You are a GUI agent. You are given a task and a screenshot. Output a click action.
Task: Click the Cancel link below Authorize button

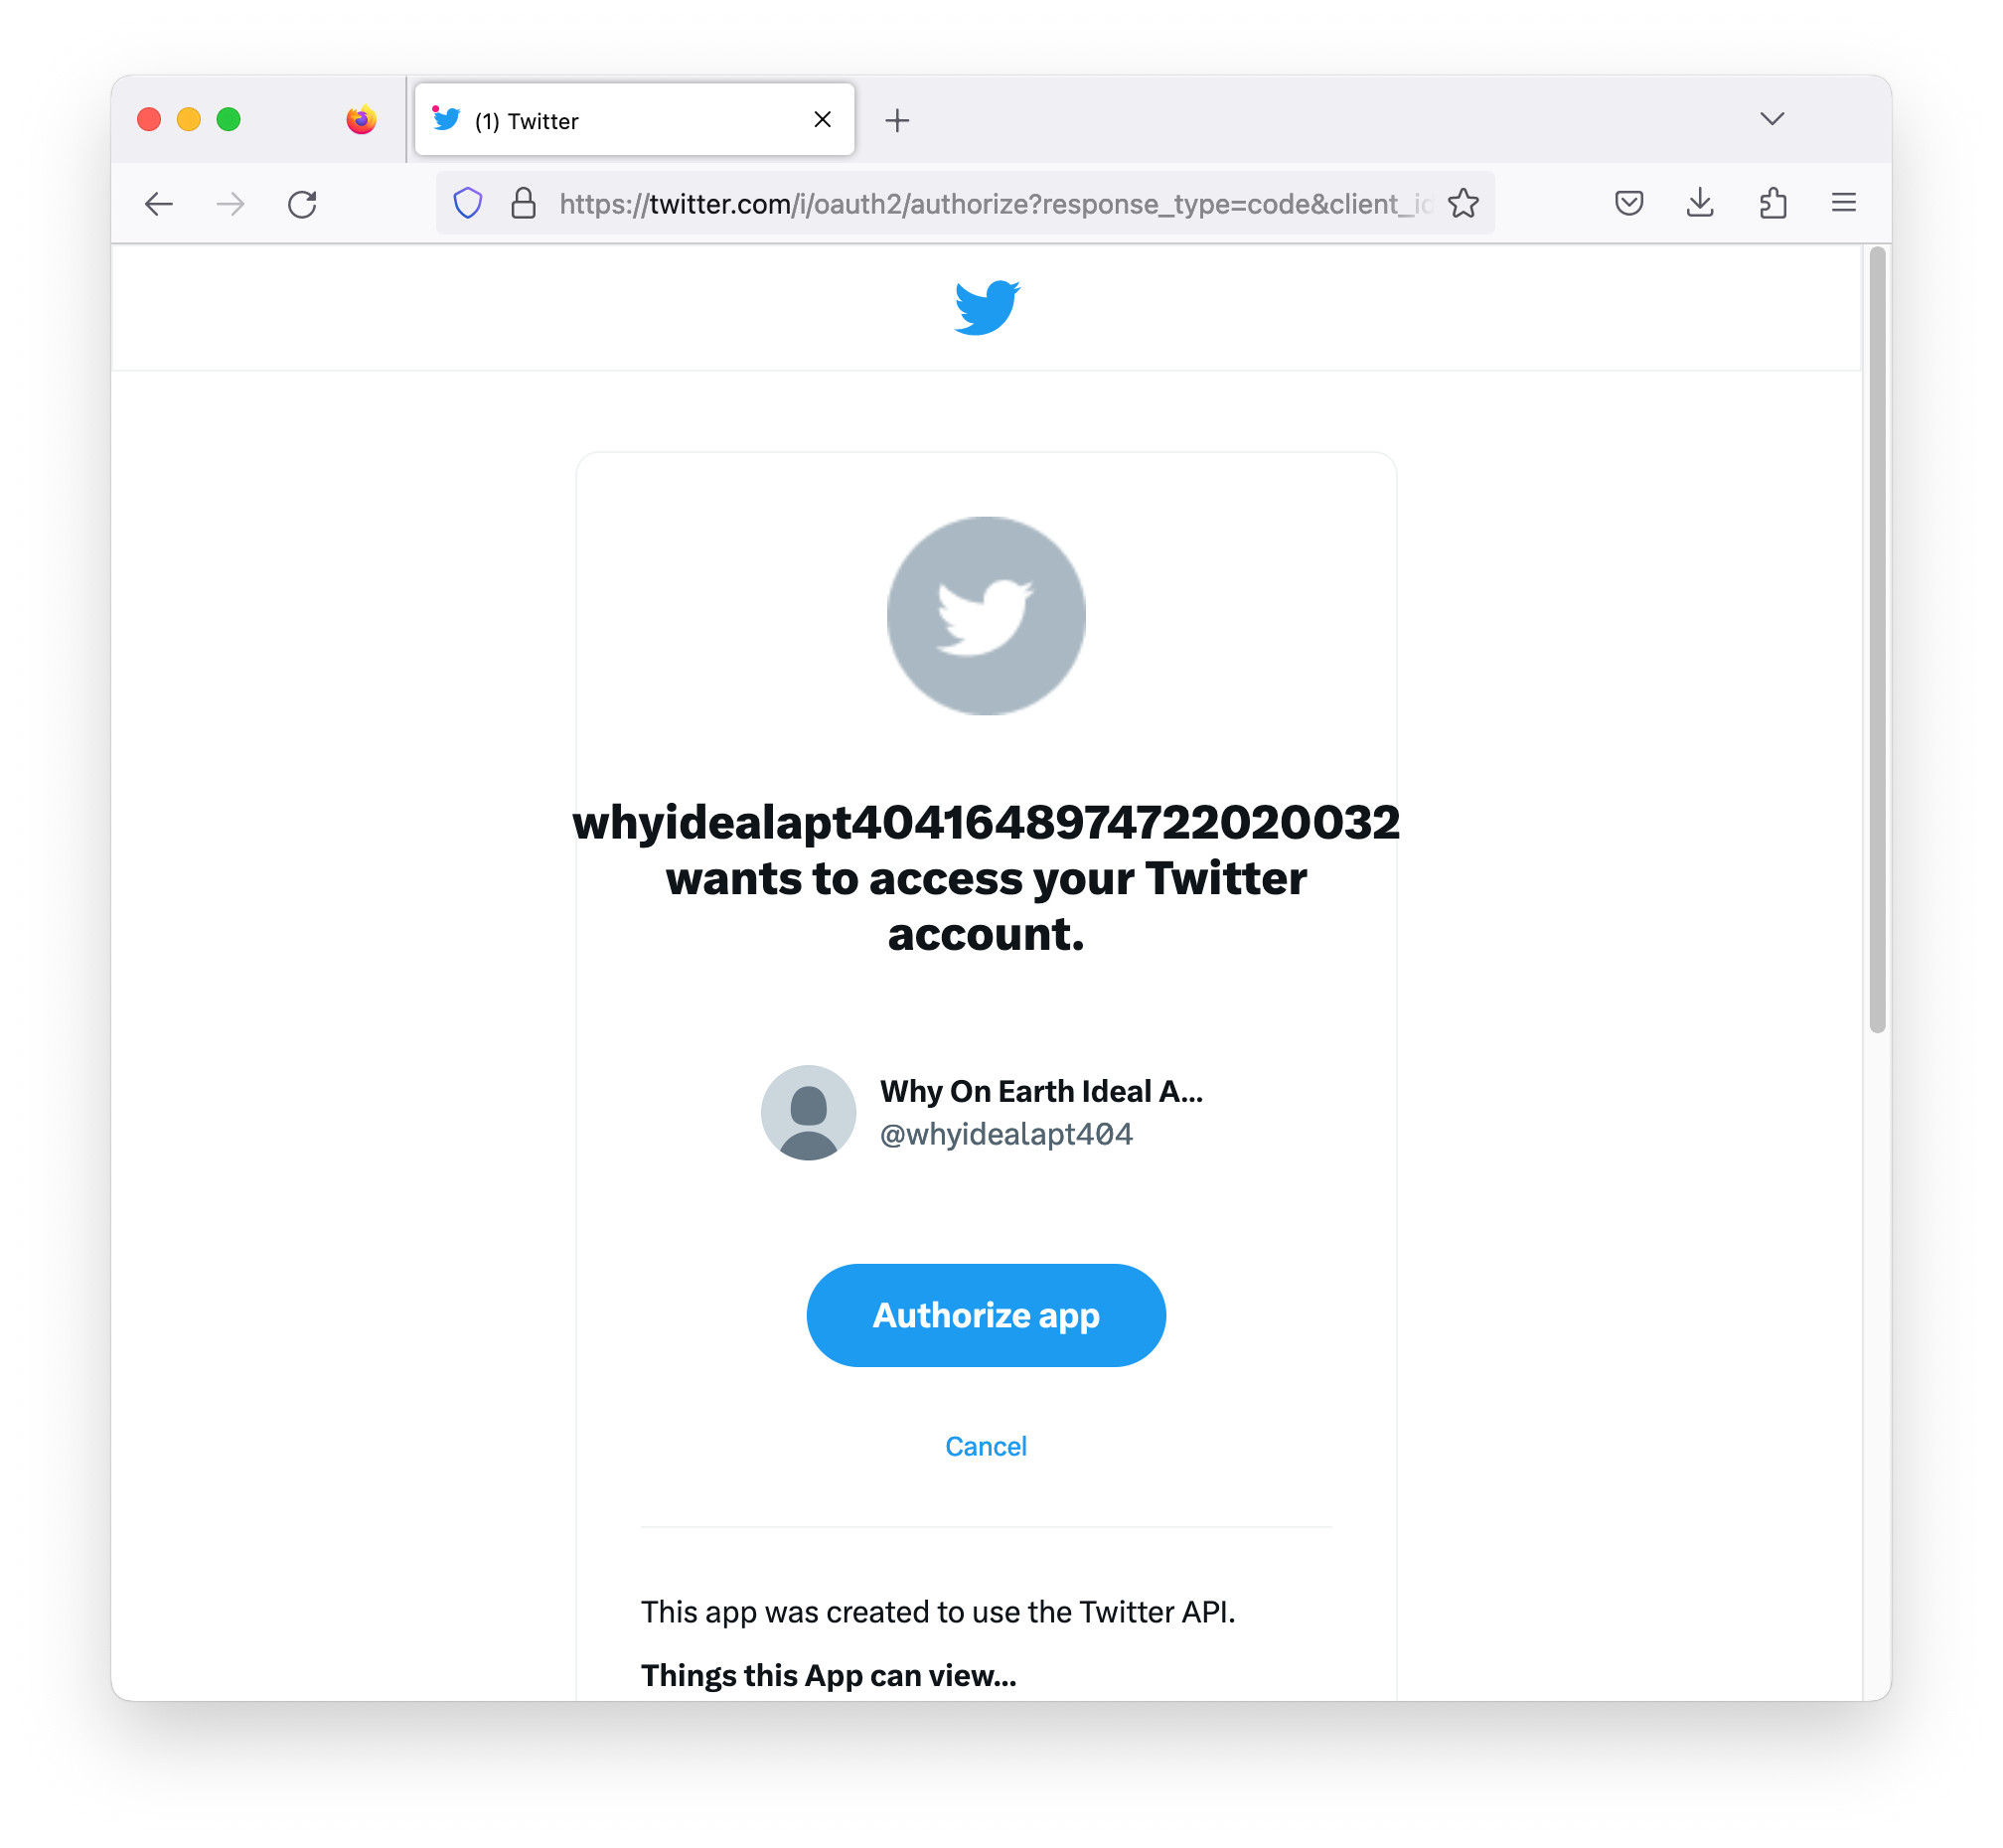pyautogui.click(x=984, y=1445)
